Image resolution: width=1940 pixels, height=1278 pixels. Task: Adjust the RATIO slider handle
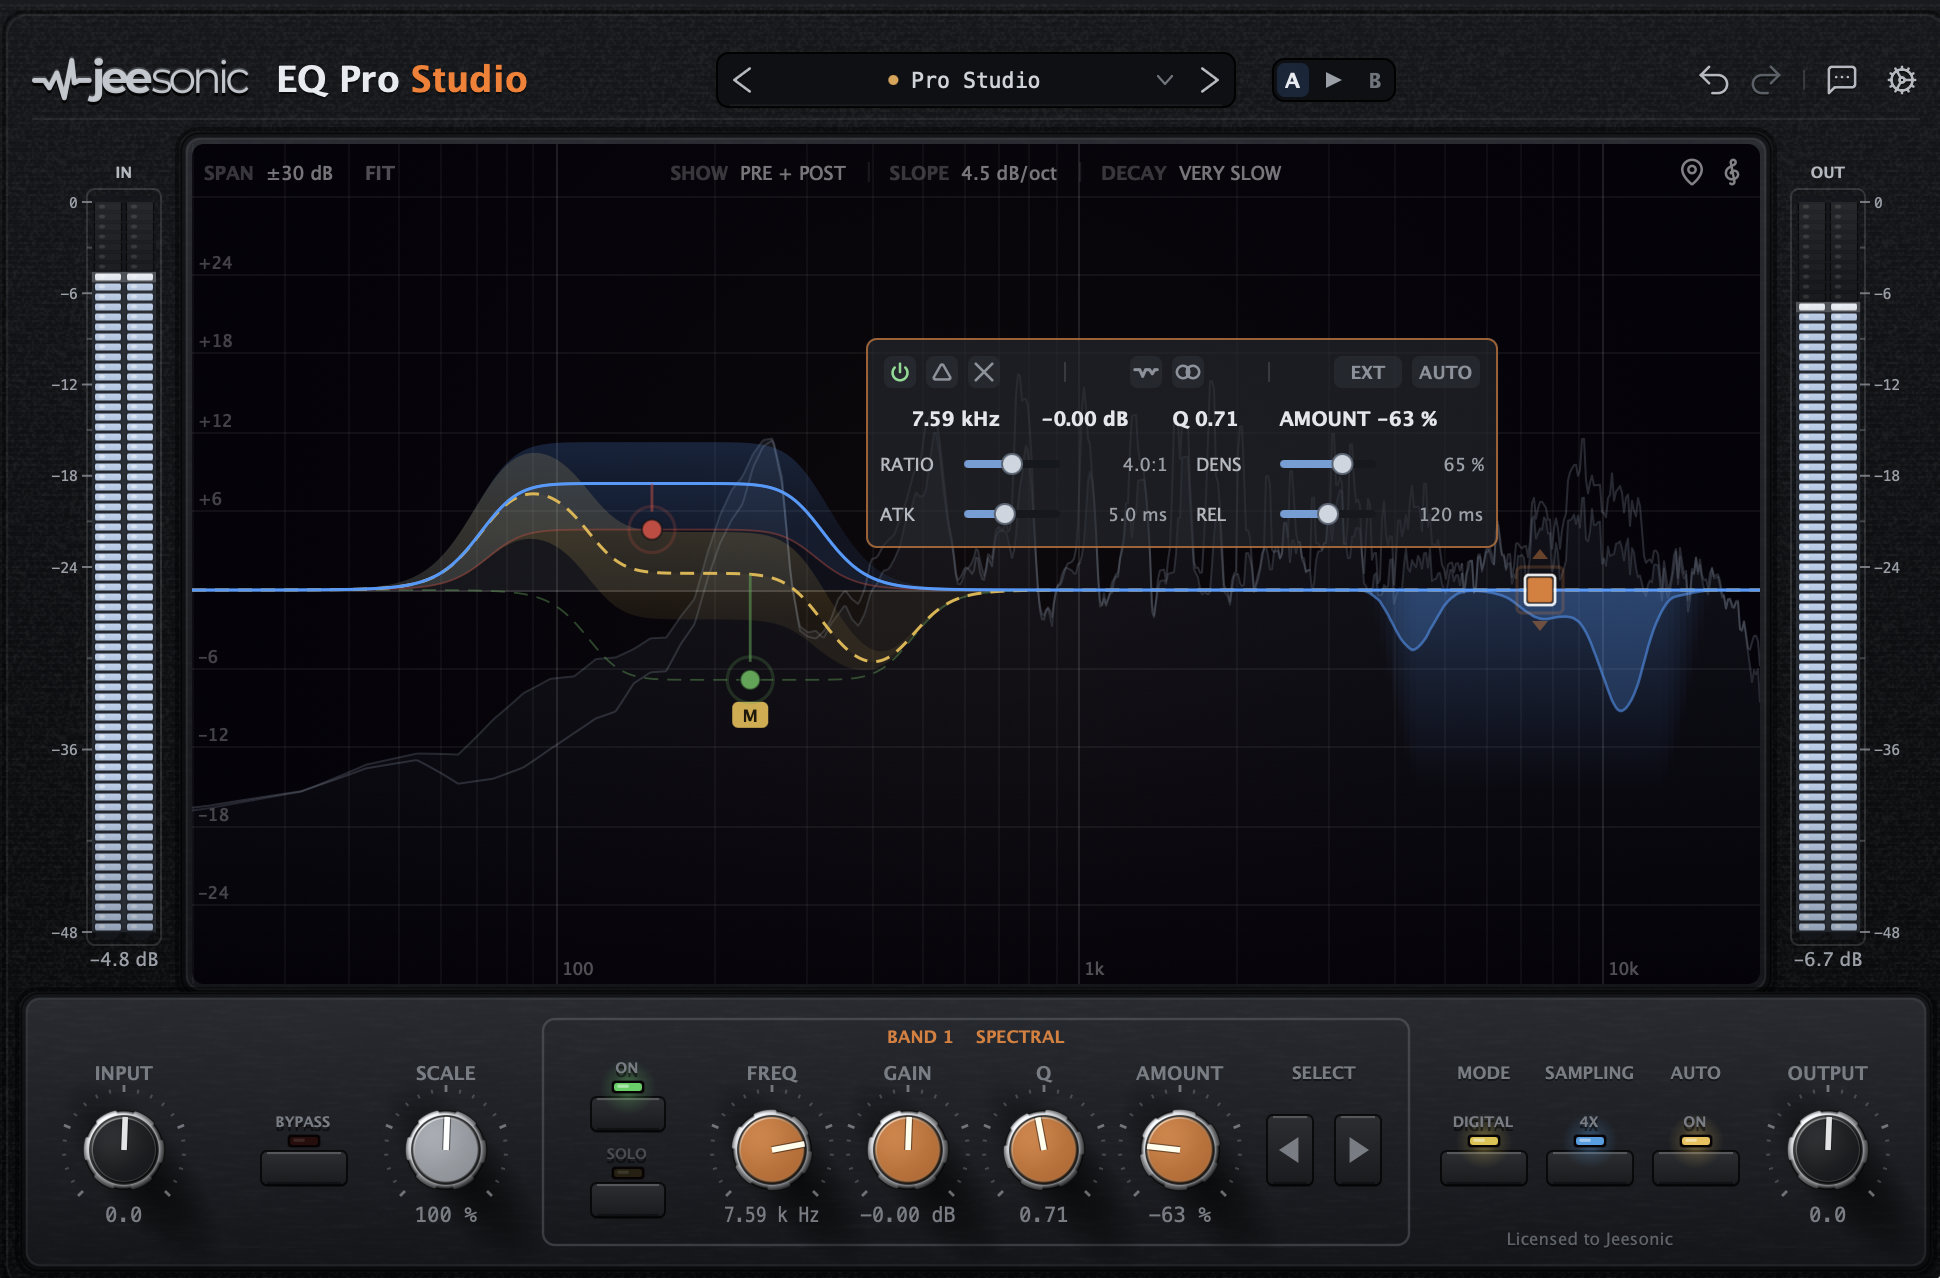point(1012,464)
